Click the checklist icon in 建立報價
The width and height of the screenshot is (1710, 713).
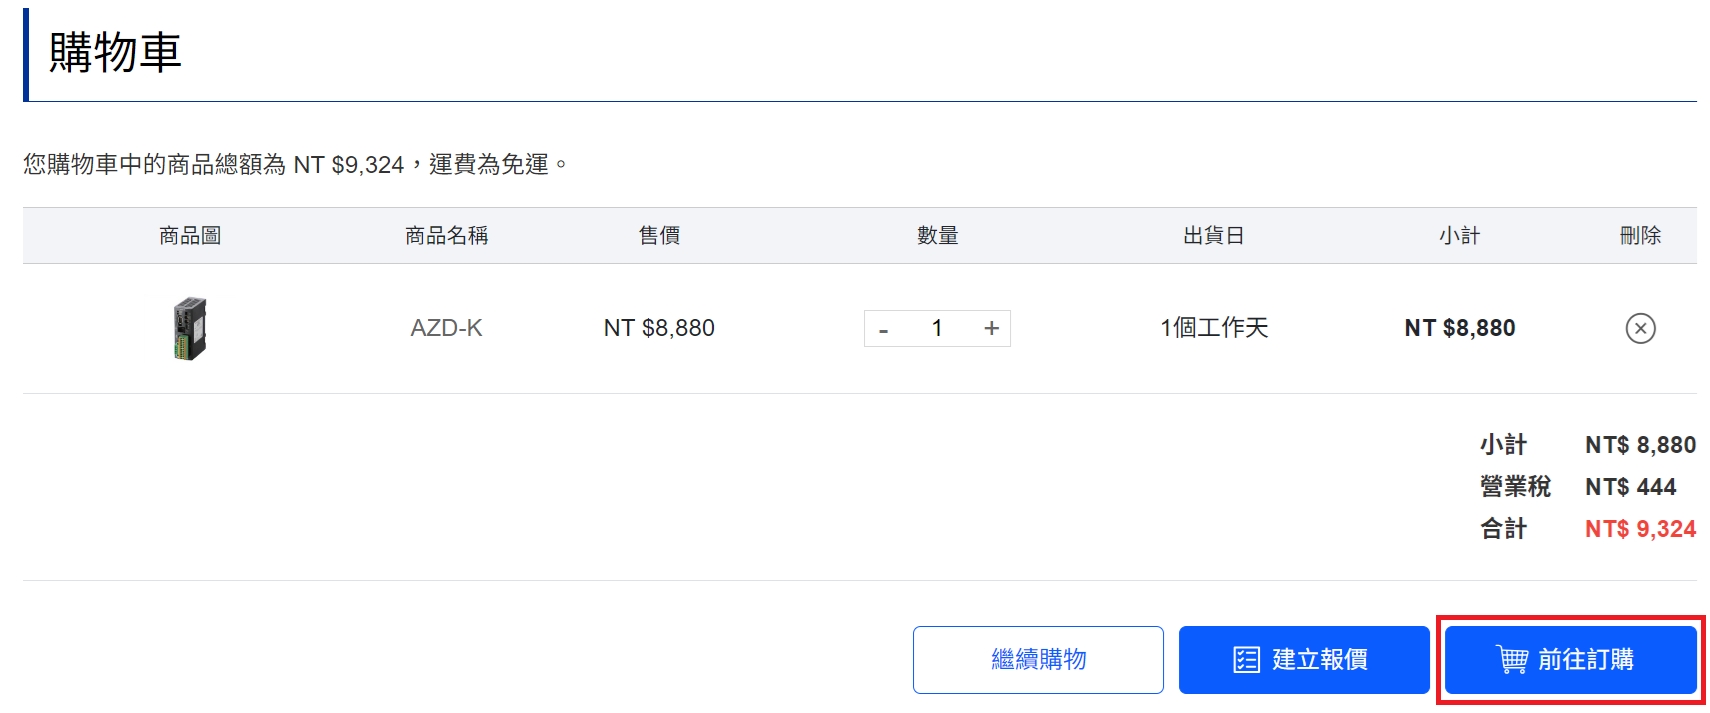tap(1246, 660)
